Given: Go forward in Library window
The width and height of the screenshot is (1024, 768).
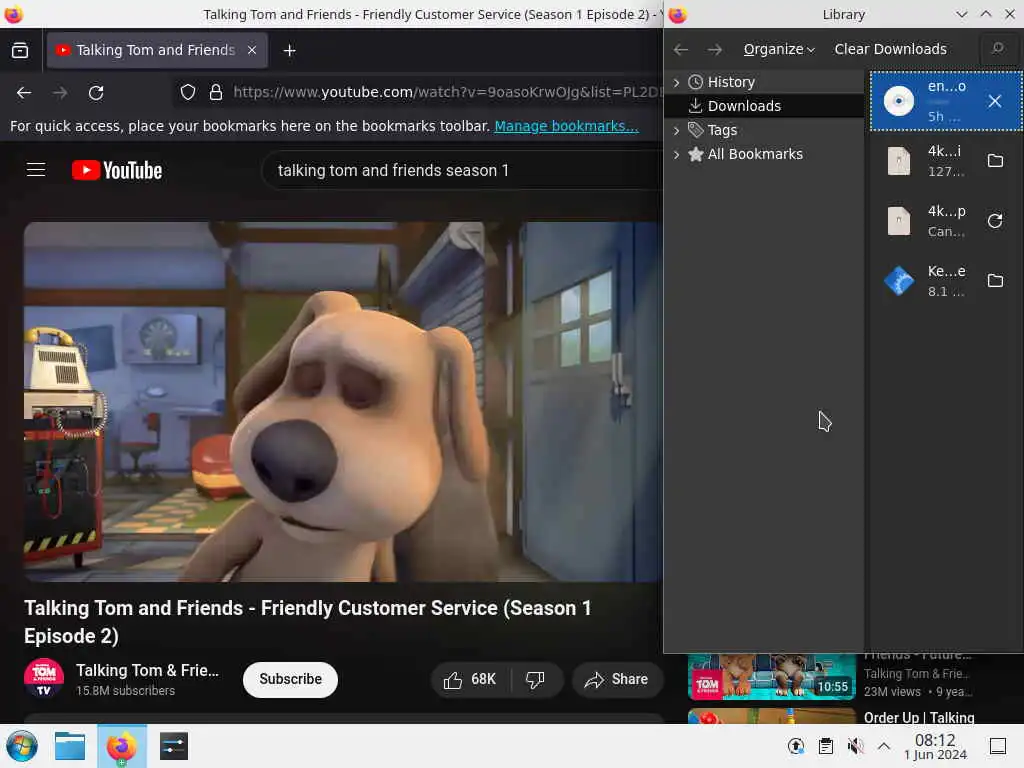Looking at the screenshot, I should click(714, 50).
